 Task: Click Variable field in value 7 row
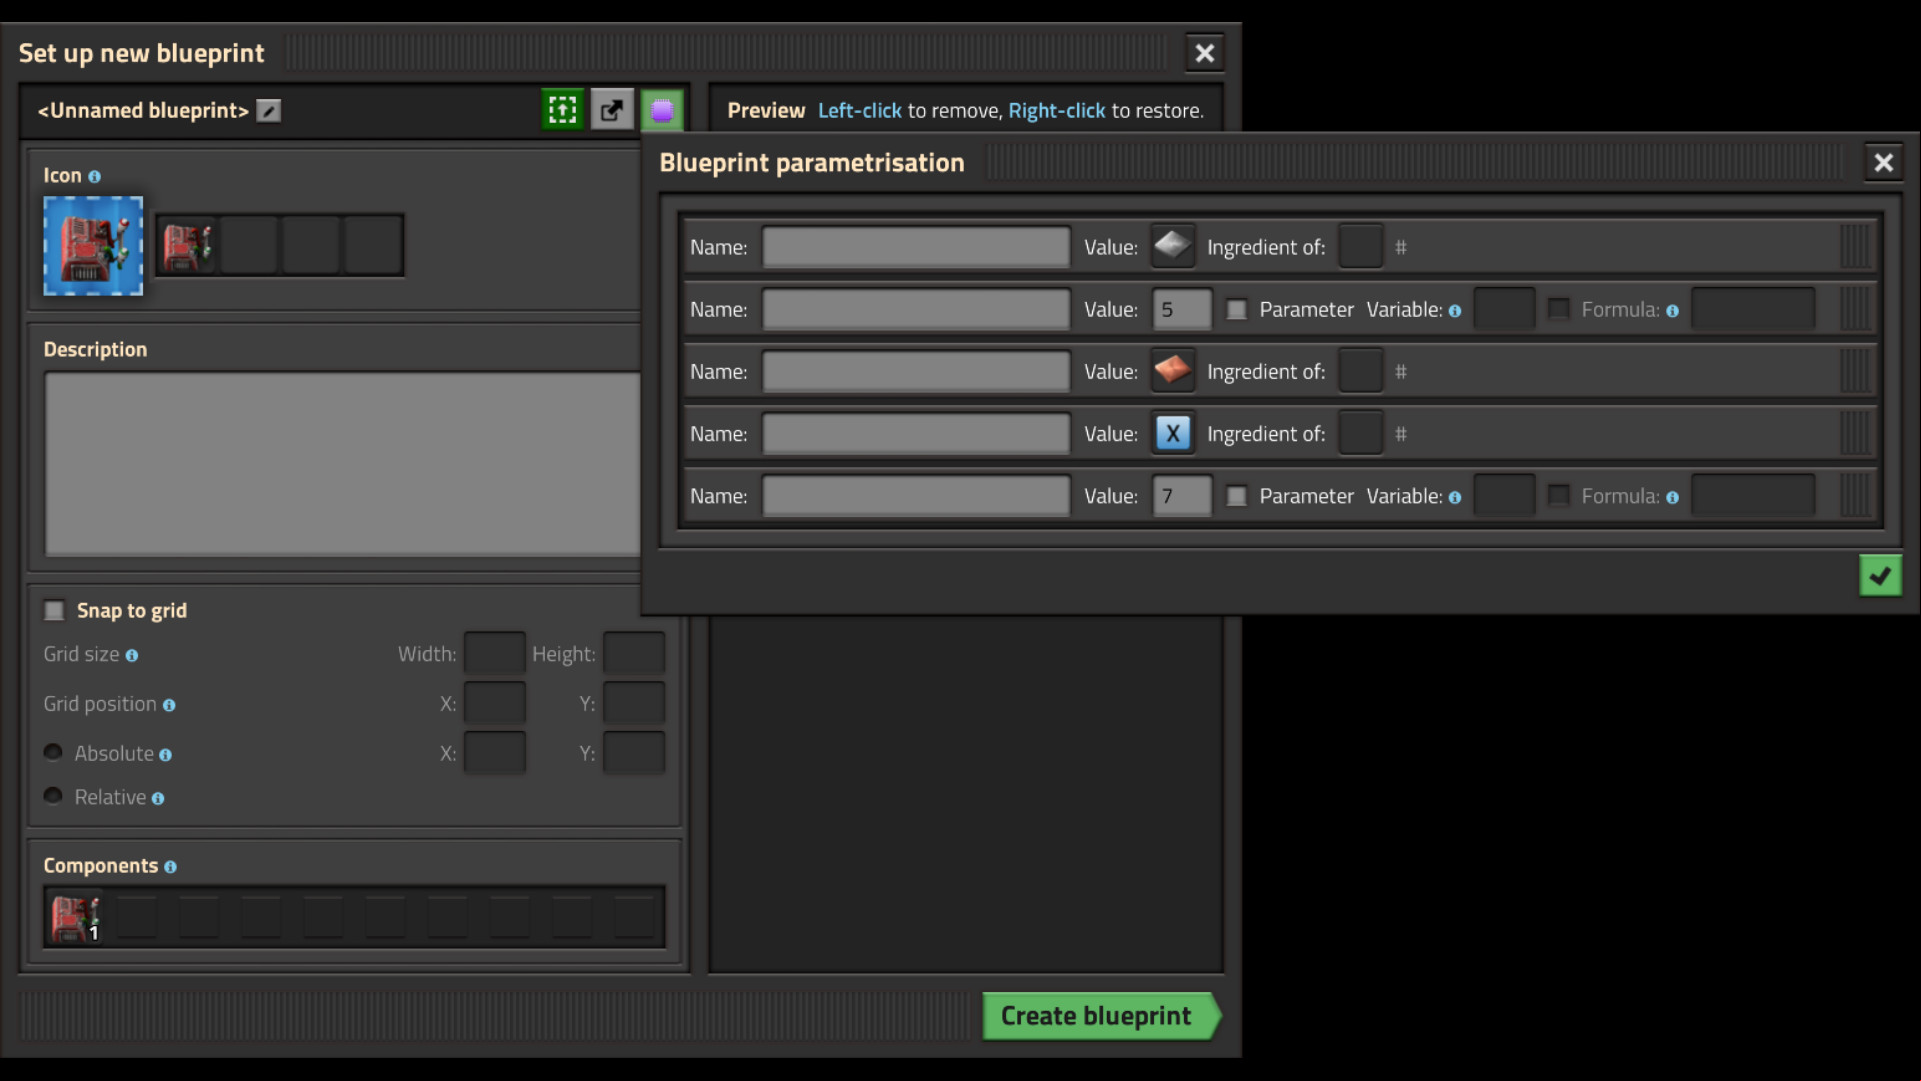(1504, 495)
